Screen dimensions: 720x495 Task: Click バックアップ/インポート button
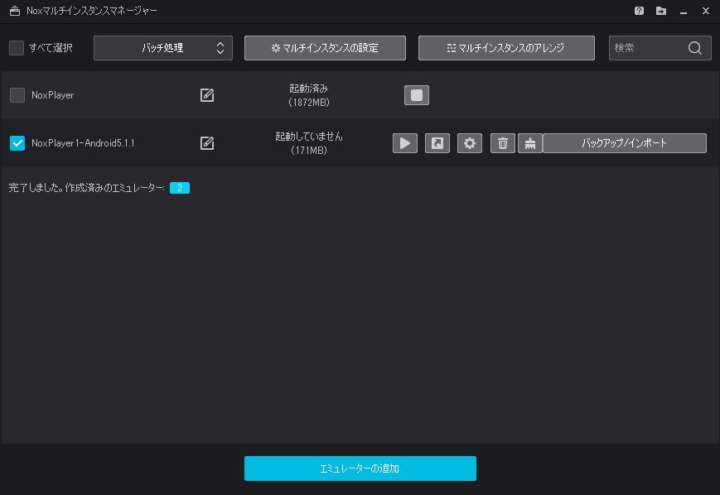pos(624,143)
